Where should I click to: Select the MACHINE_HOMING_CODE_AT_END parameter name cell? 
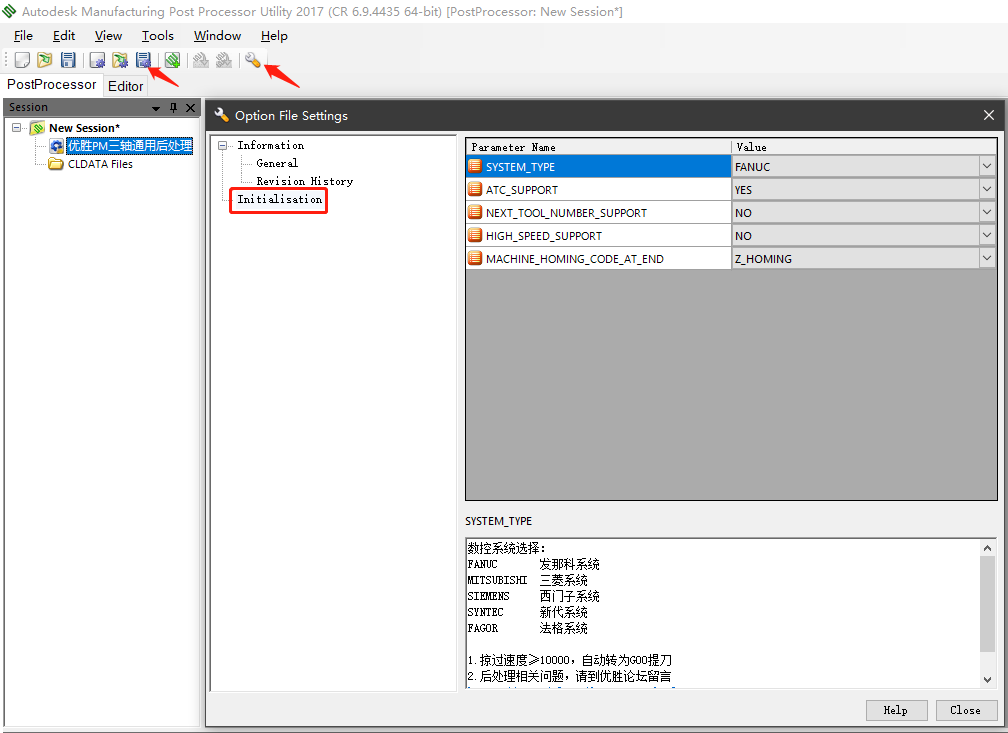click(x=598, y=258)
